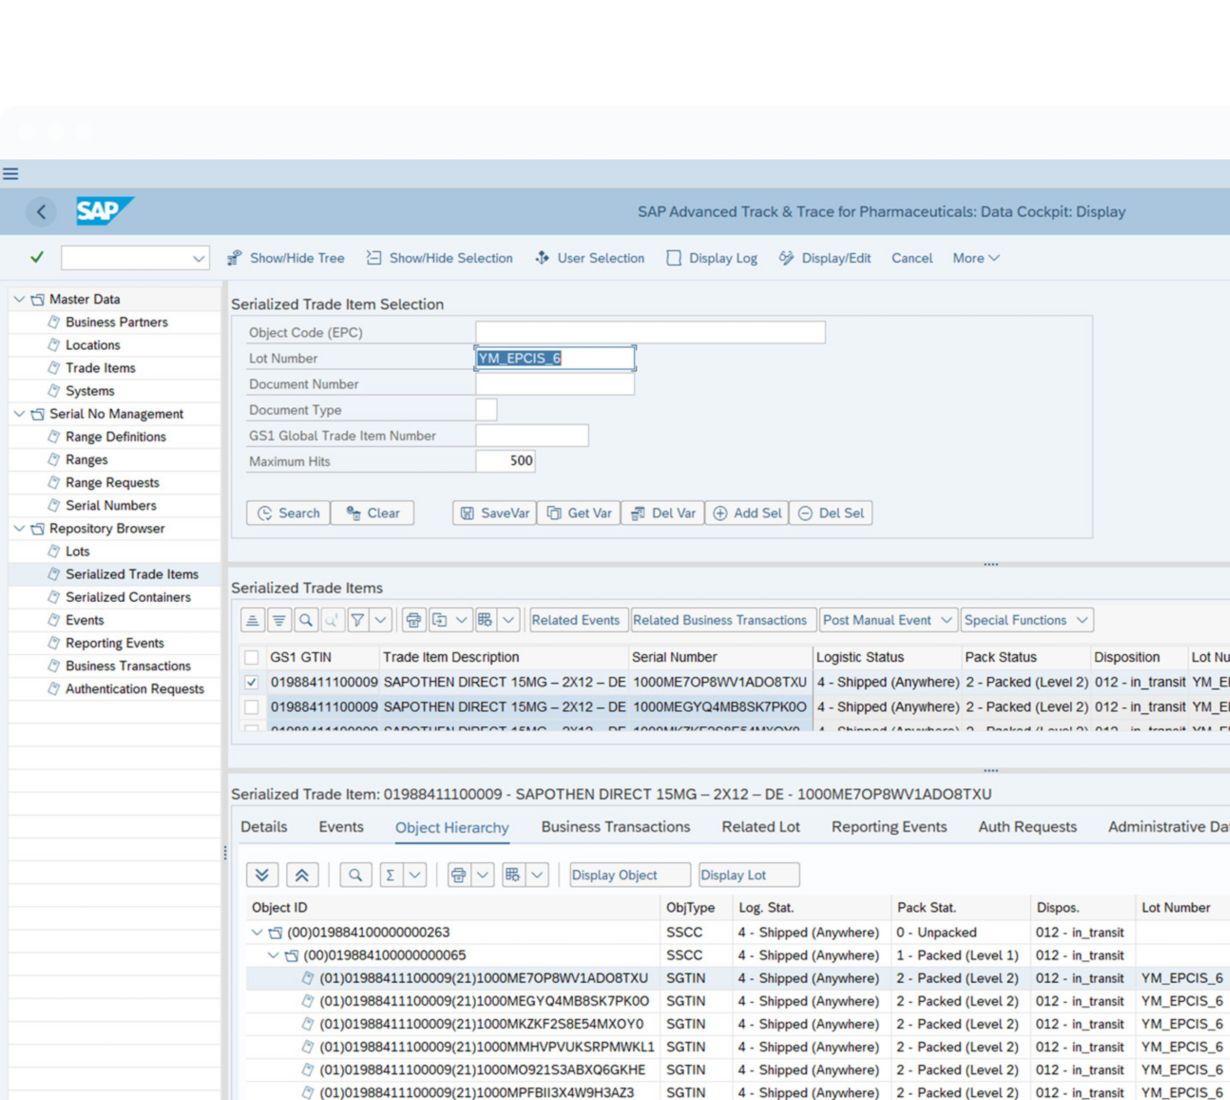Image resolution: width=1230 pixels, height=1100 pixels.
Task: Click the print icon in Serialized Trade Items toolbar
Action: (x=413, y=620)
